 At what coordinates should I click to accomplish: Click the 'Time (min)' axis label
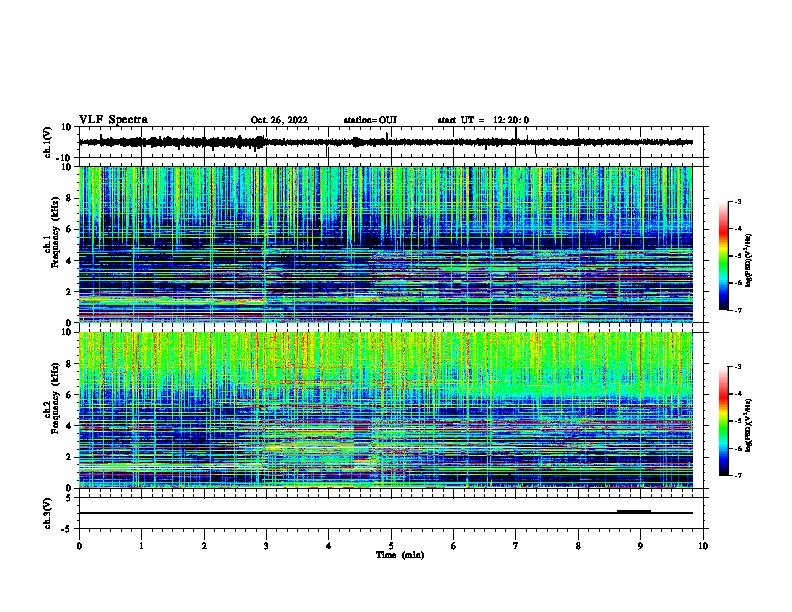[x=400, y=555]
